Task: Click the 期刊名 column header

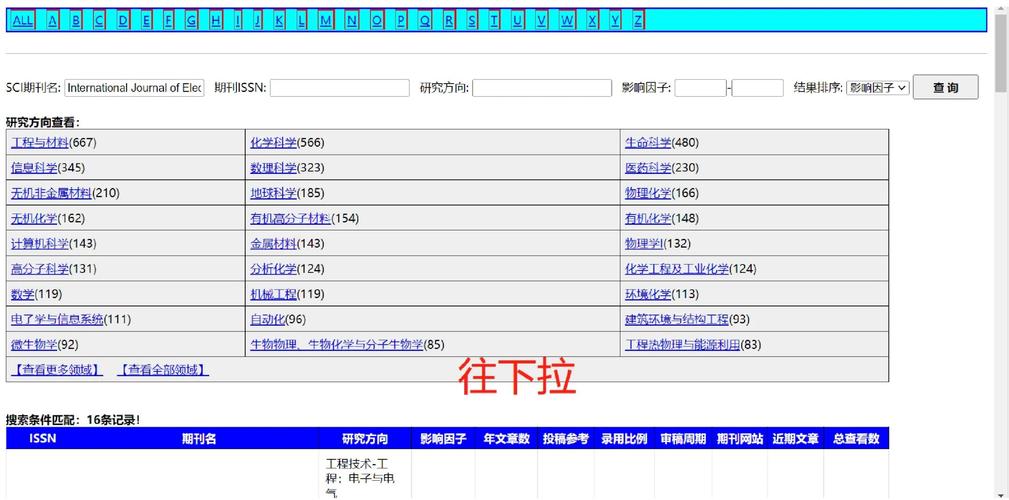Action: point(199,439)
